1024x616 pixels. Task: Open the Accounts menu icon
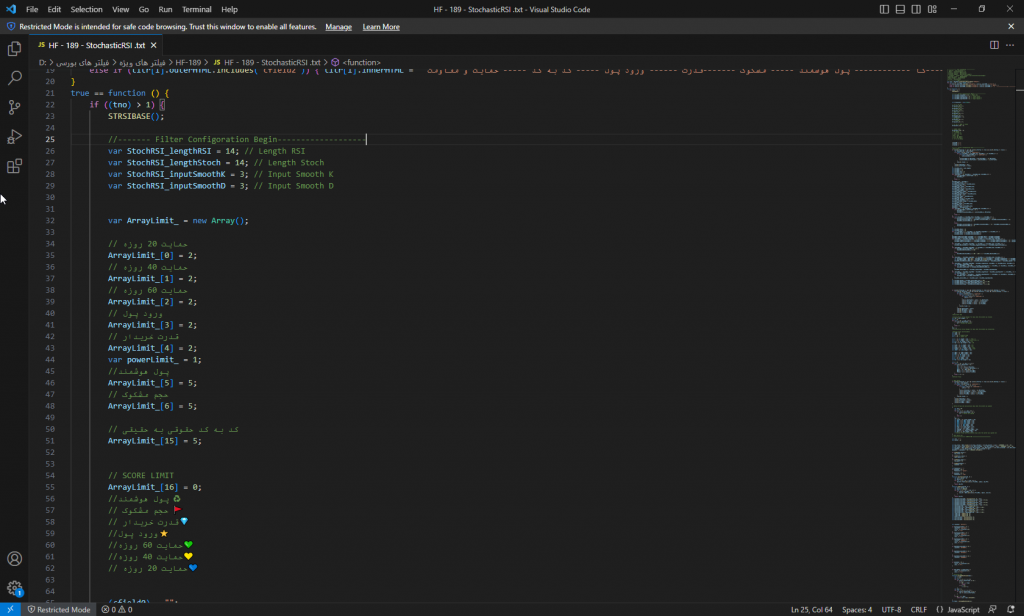pos(14,559)
